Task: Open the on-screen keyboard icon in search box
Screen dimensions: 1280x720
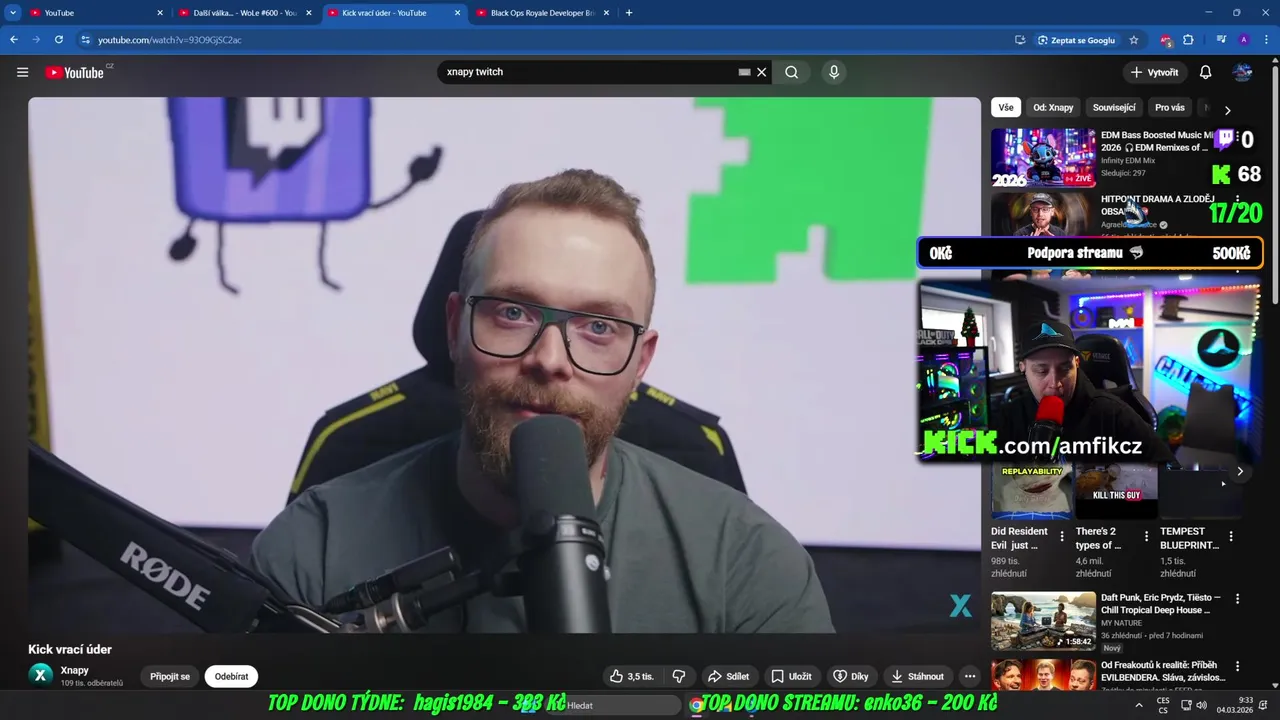Action: point(744,72)
